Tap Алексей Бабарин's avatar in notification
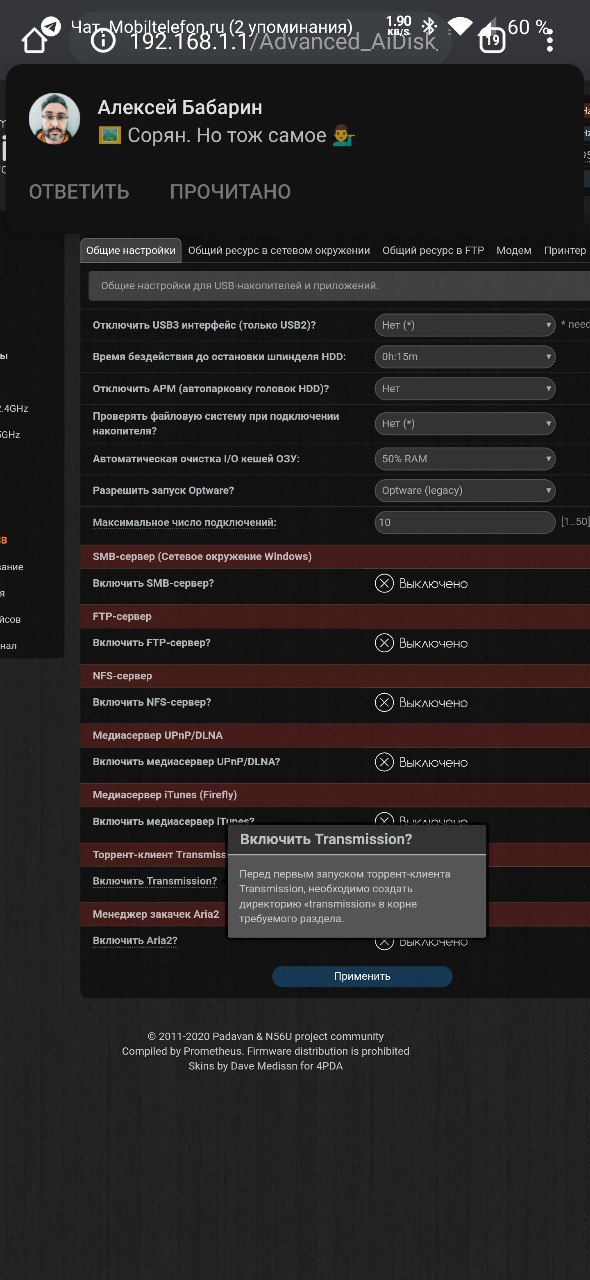Image resolution: width=590 pixels, height=1280 pixels. coord(54,119)
